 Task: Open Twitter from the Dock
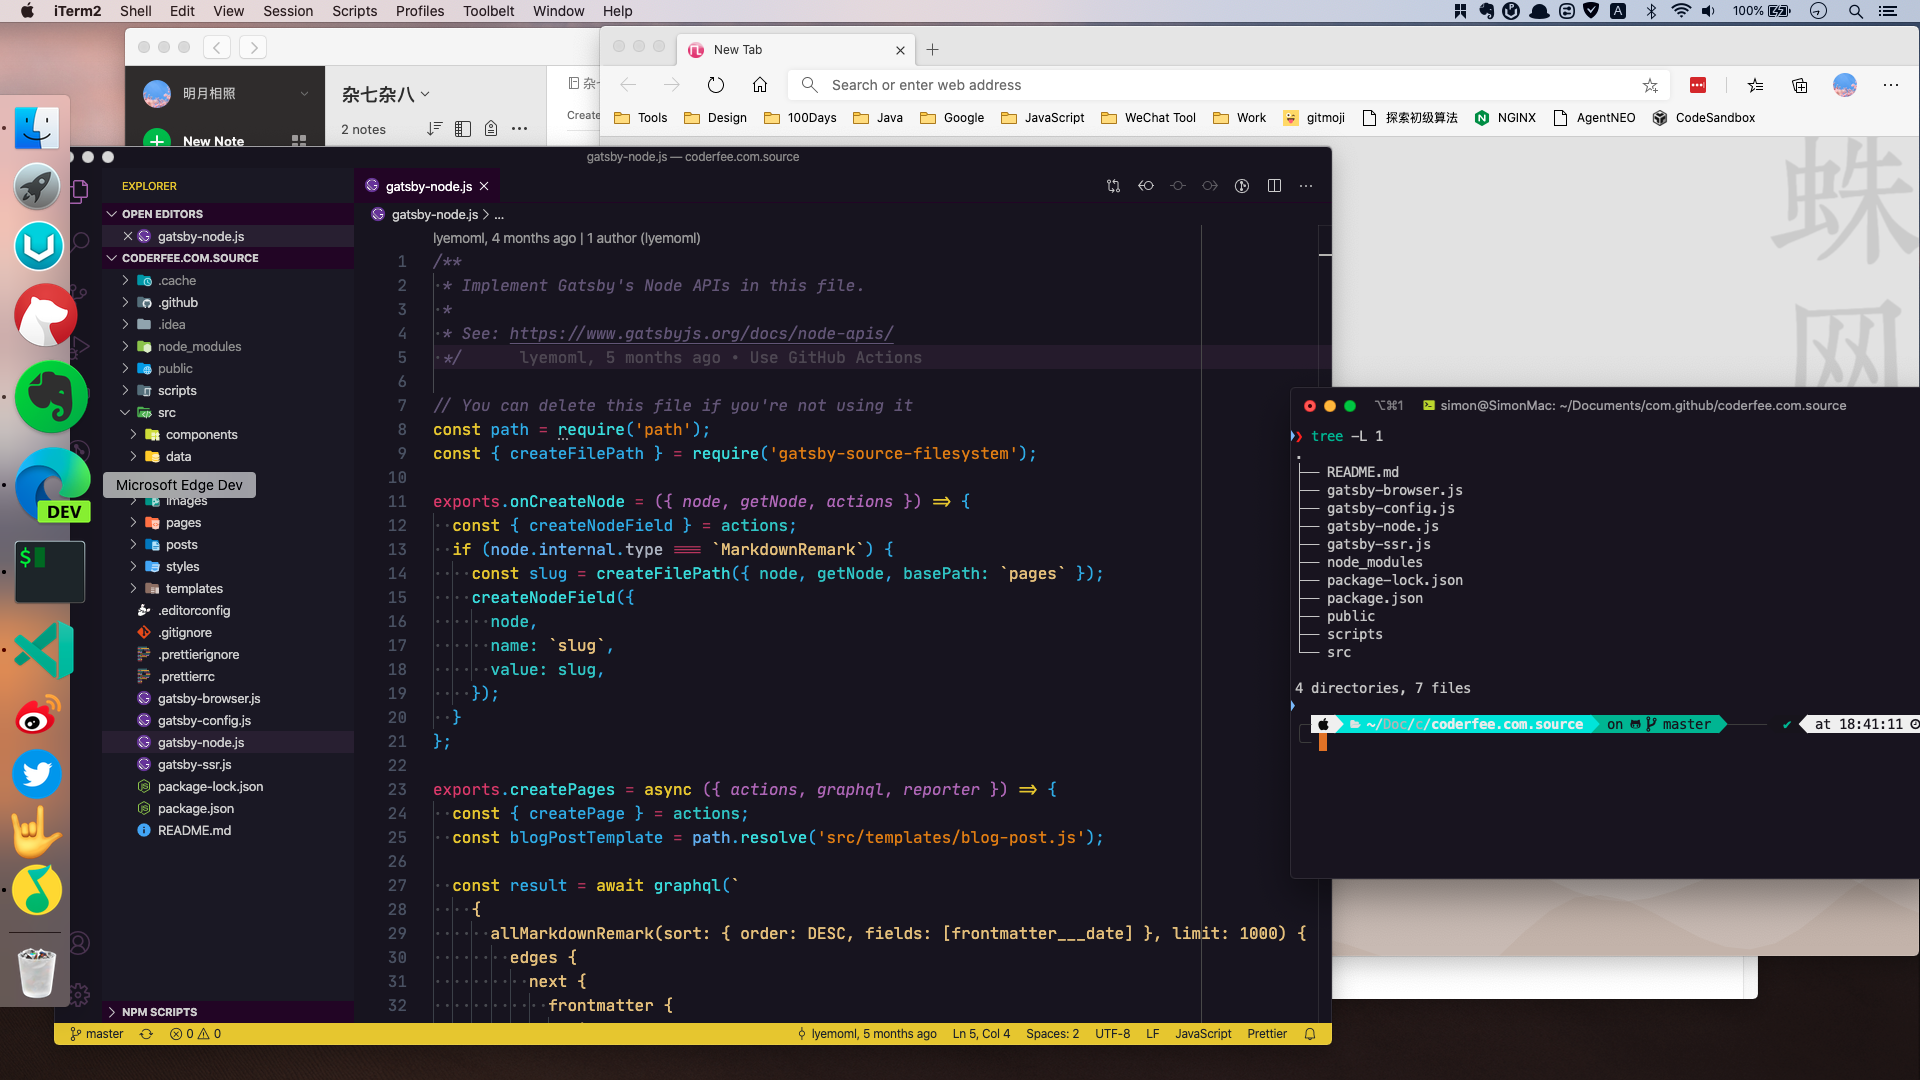[x=37, y=774]
